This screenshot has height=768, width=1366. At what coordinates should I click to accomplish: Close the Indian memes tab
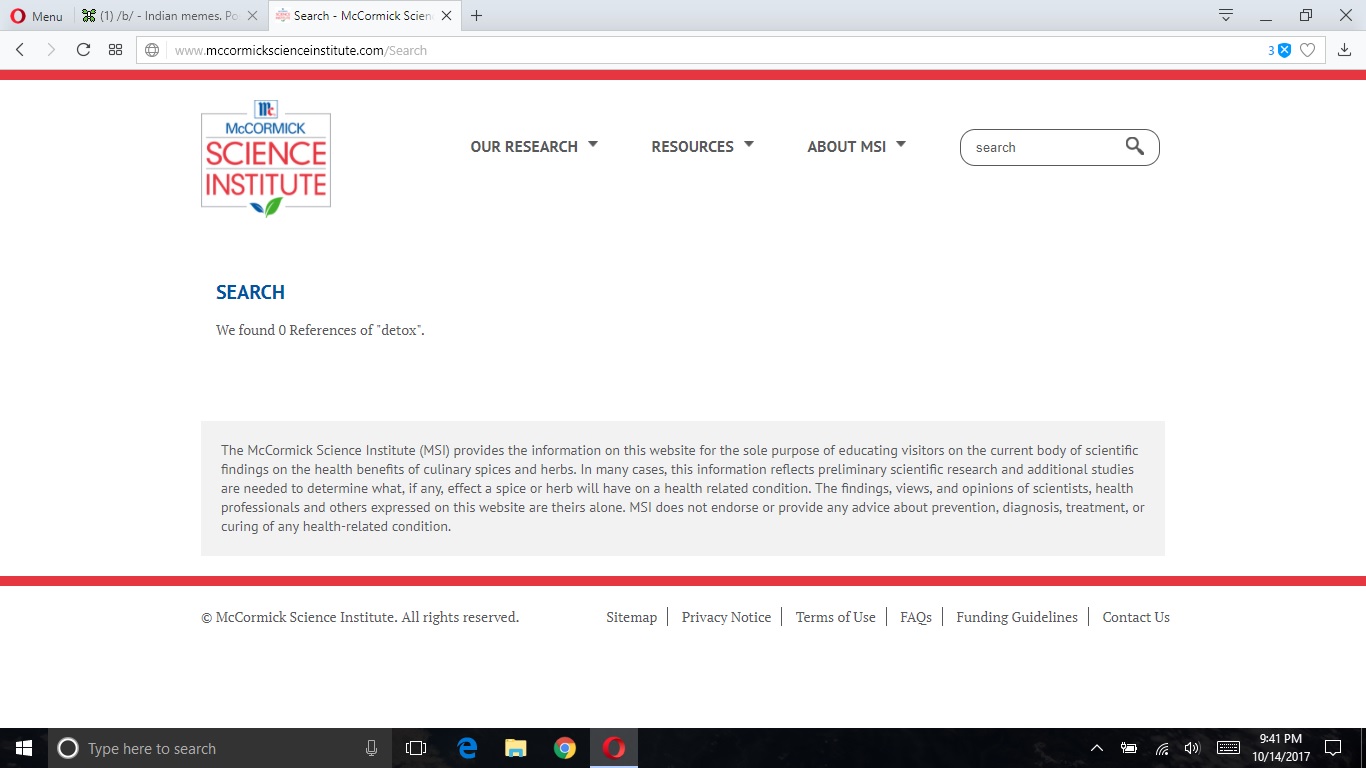(251, 16)
